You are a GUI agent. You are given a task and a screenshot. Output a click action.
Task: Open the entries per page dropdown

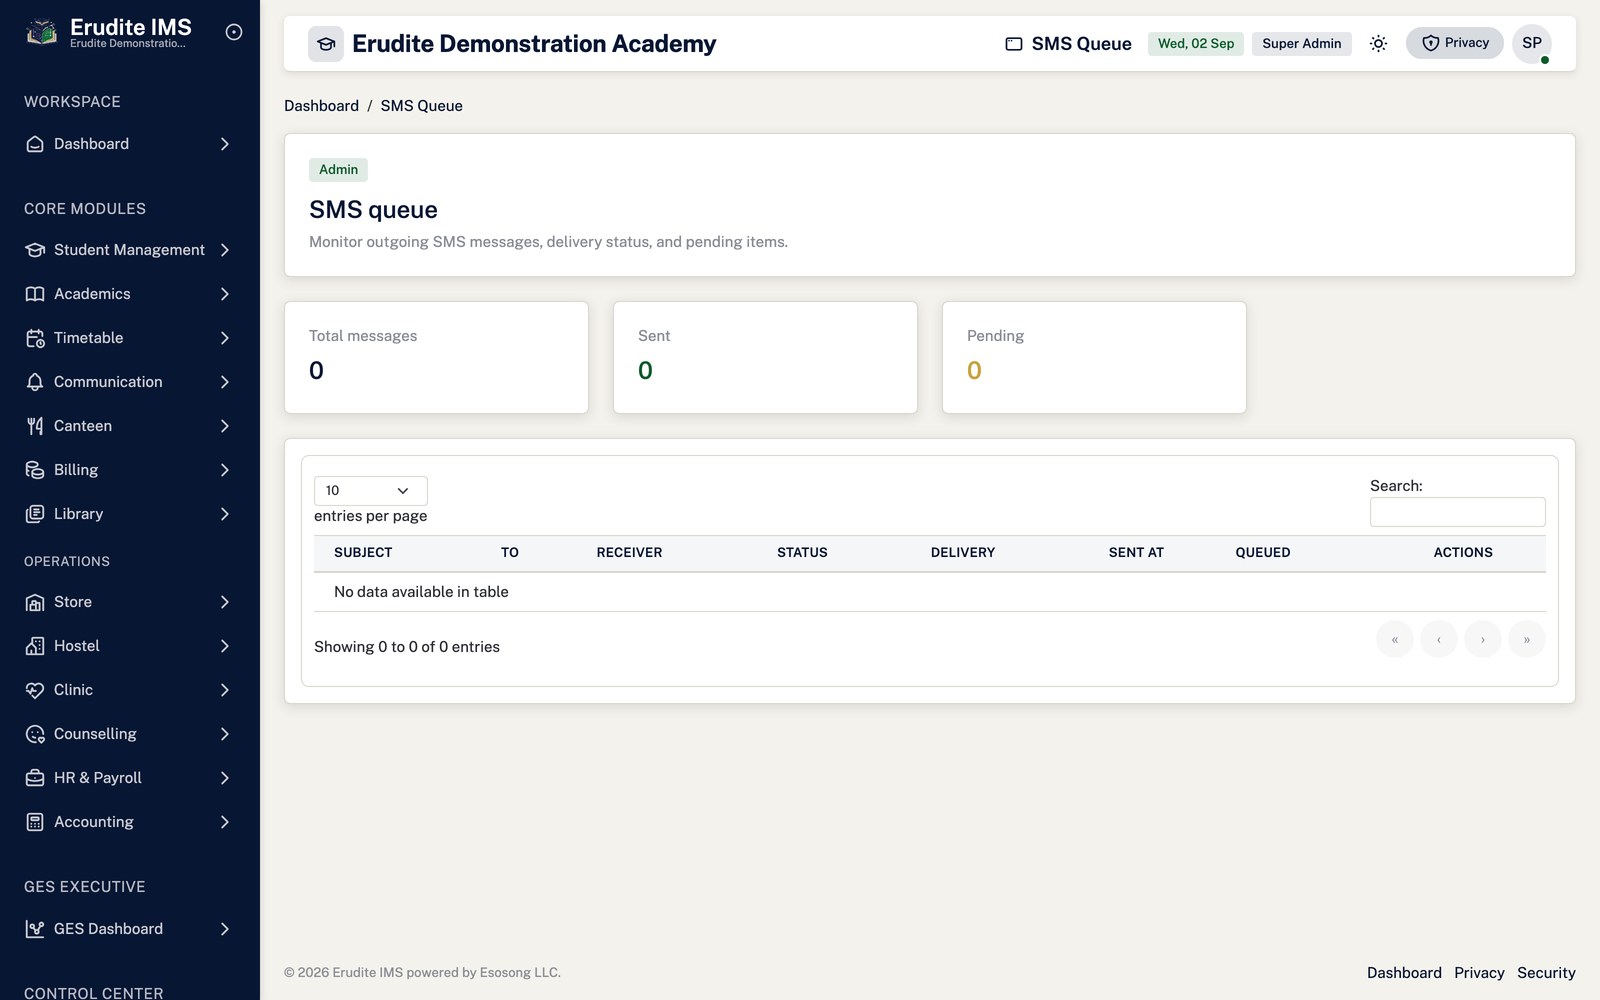tap(370, 491)
